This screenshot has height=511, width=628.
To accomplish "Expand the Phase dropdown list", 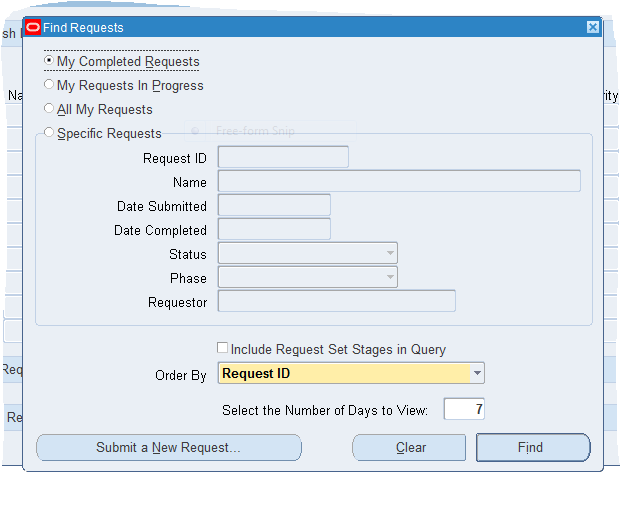I will coord(389,278).
